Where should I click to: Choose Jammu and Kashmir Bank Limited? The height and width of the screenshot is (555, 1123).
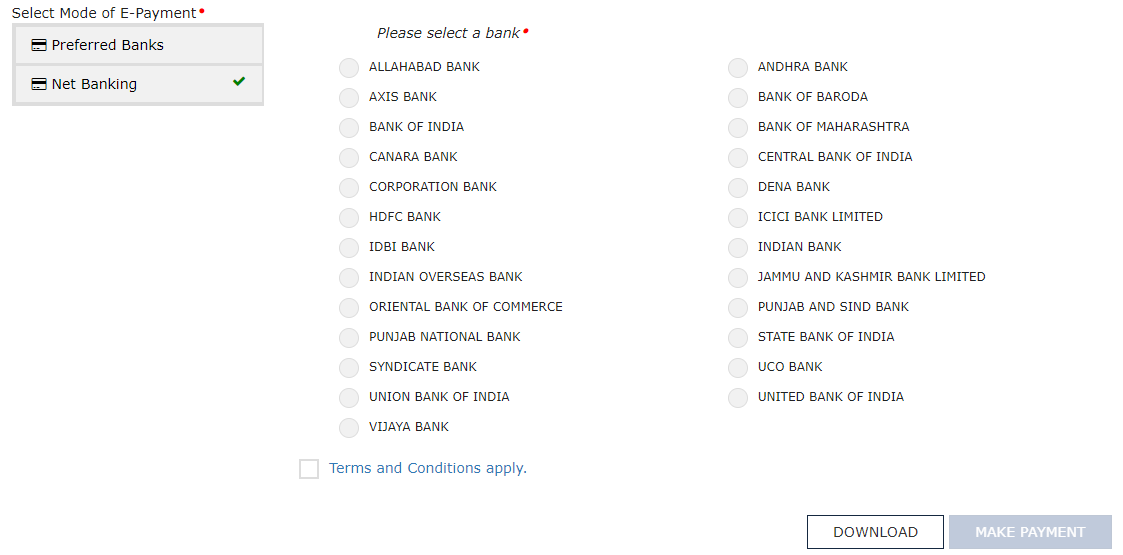(738, 278)
